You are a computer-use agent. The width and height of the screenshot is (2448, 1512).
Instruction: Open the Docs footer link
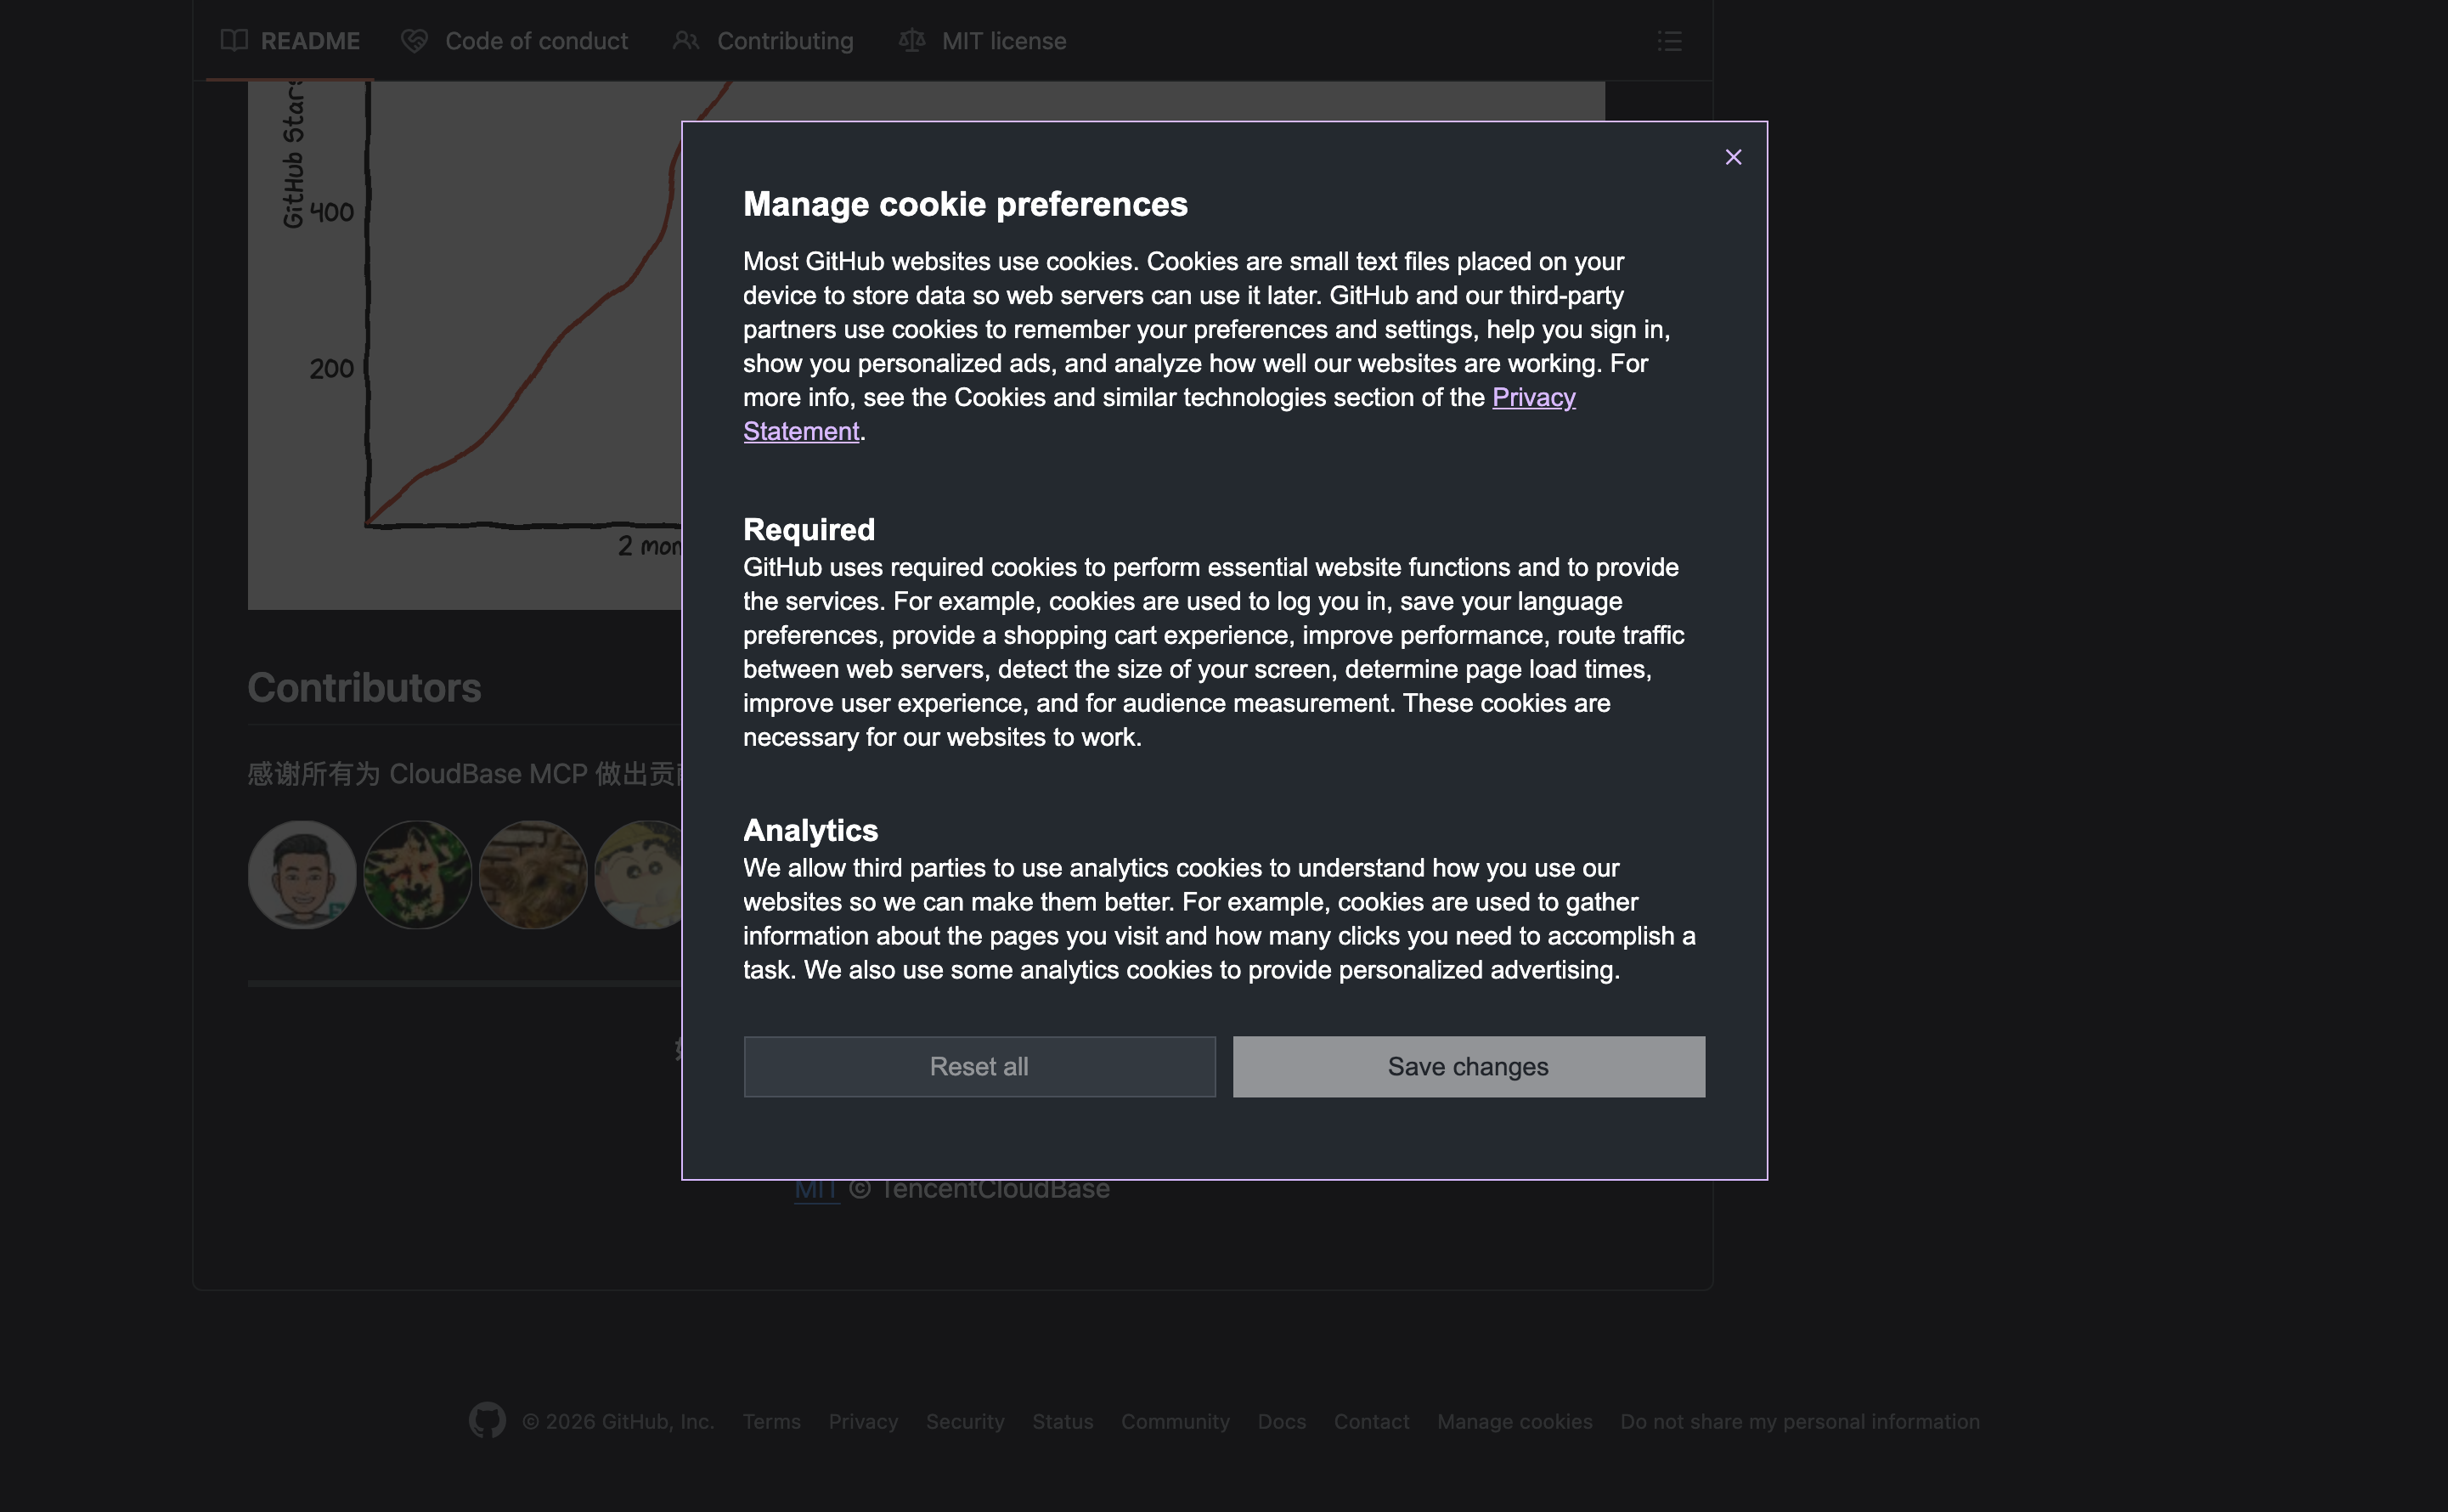pos(1281,1421)
